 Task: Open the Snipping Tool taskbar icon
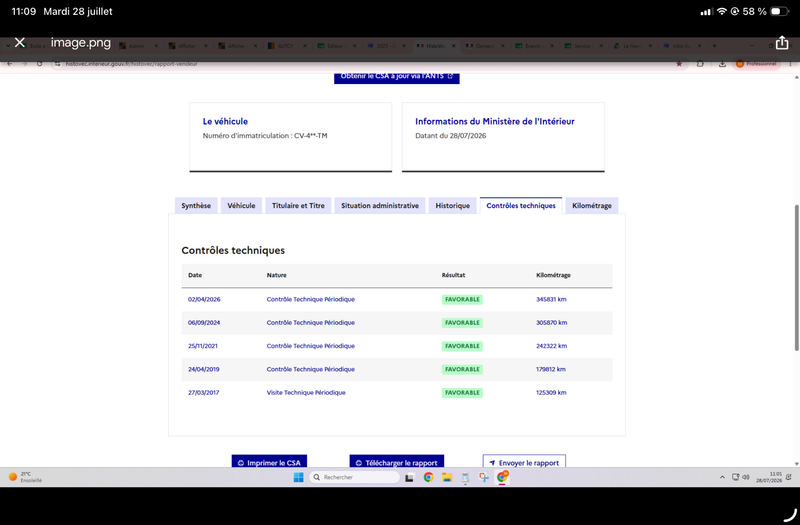[484, 478]
